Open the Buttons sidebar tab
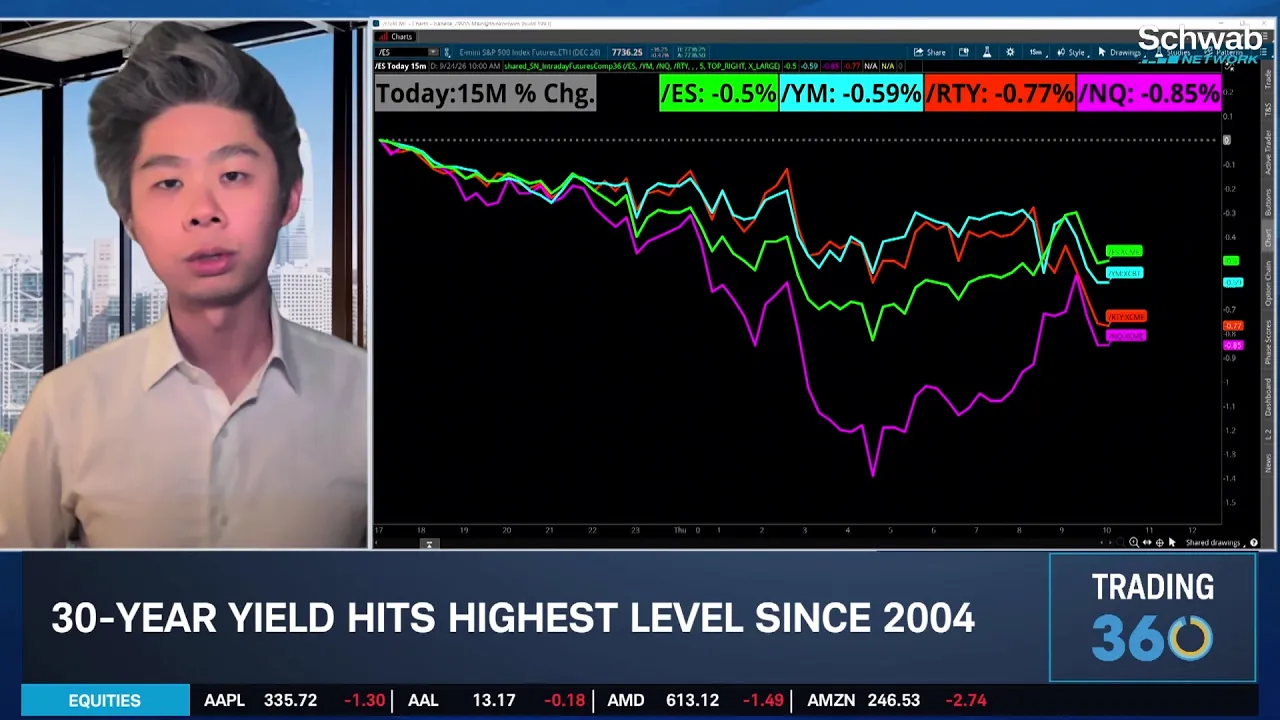 click(x=1268, y=202)
